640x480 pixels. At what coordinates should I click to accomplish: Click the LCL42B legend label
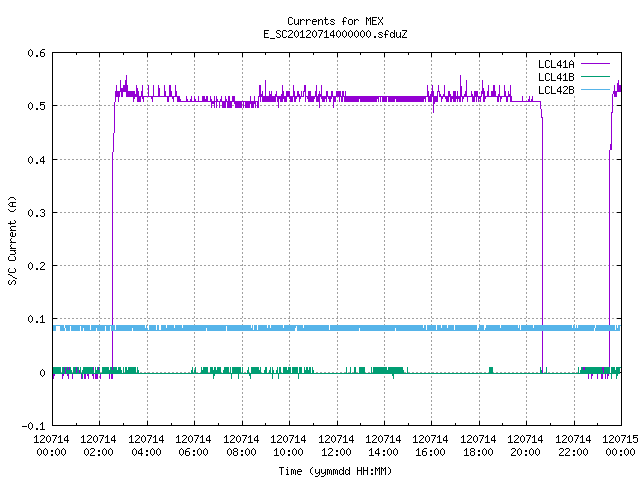pyautogui.click(x=556, y=90)
